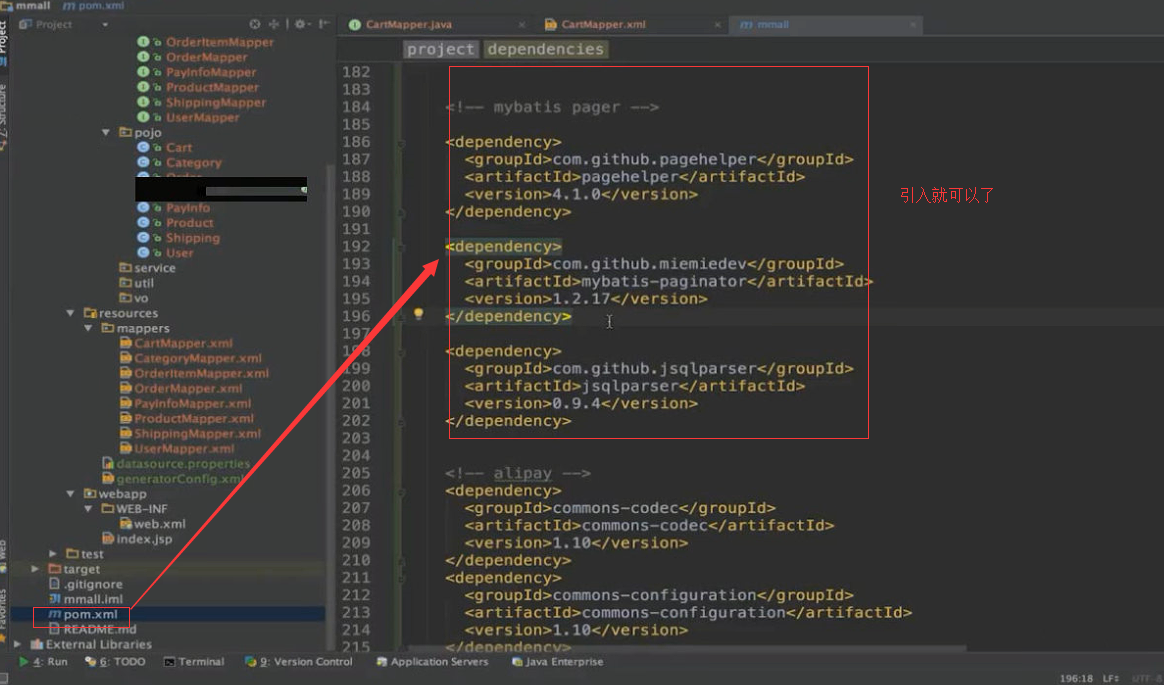Open the Terminal tool window
The image size is (1164, 685).
point(194,661)
